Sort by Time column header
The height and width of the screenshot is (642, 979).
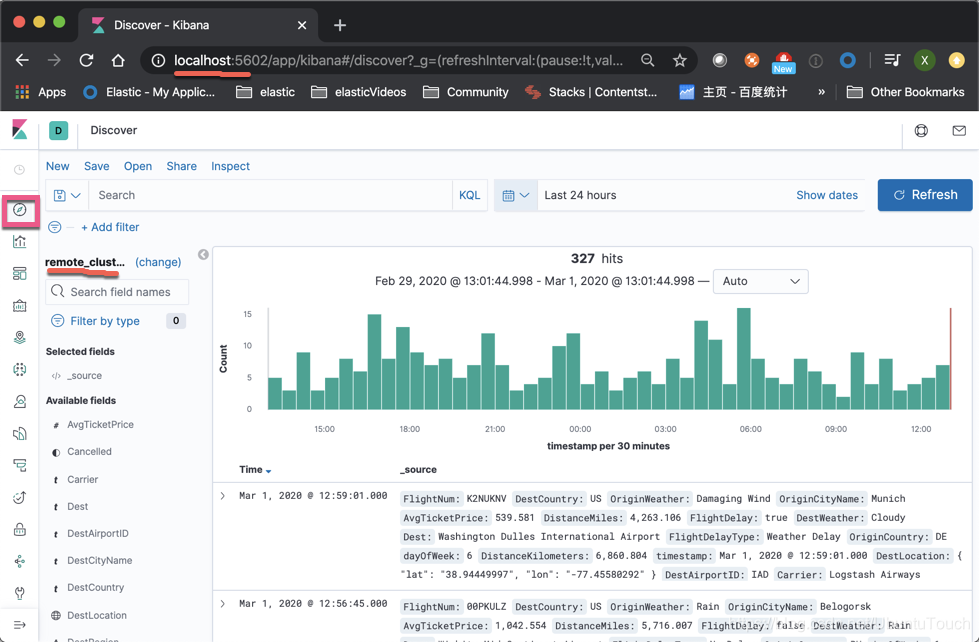pos(255,470)
